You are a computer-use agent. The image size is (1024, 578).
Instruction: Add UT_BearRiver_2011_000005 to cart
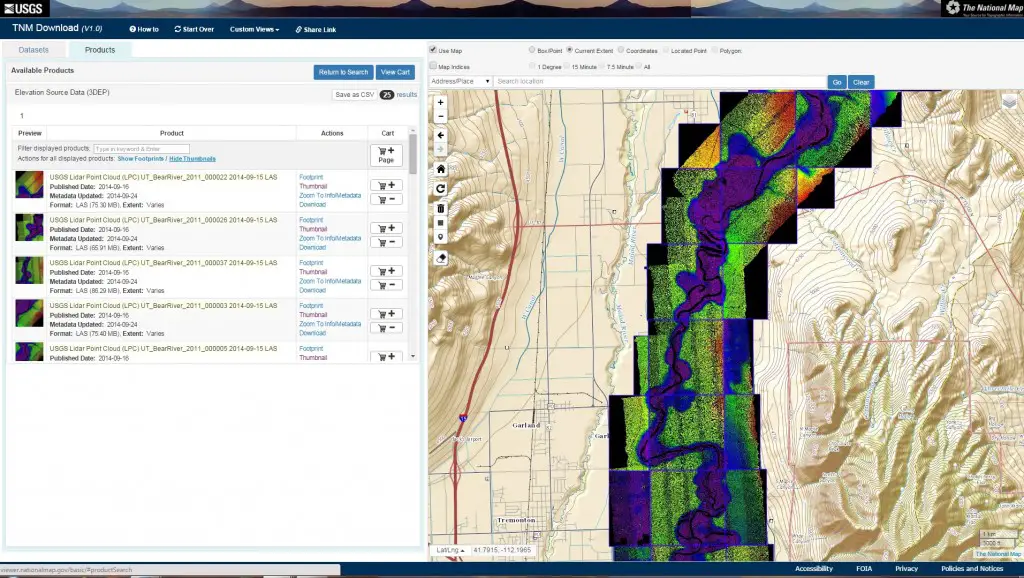(386, 357)
